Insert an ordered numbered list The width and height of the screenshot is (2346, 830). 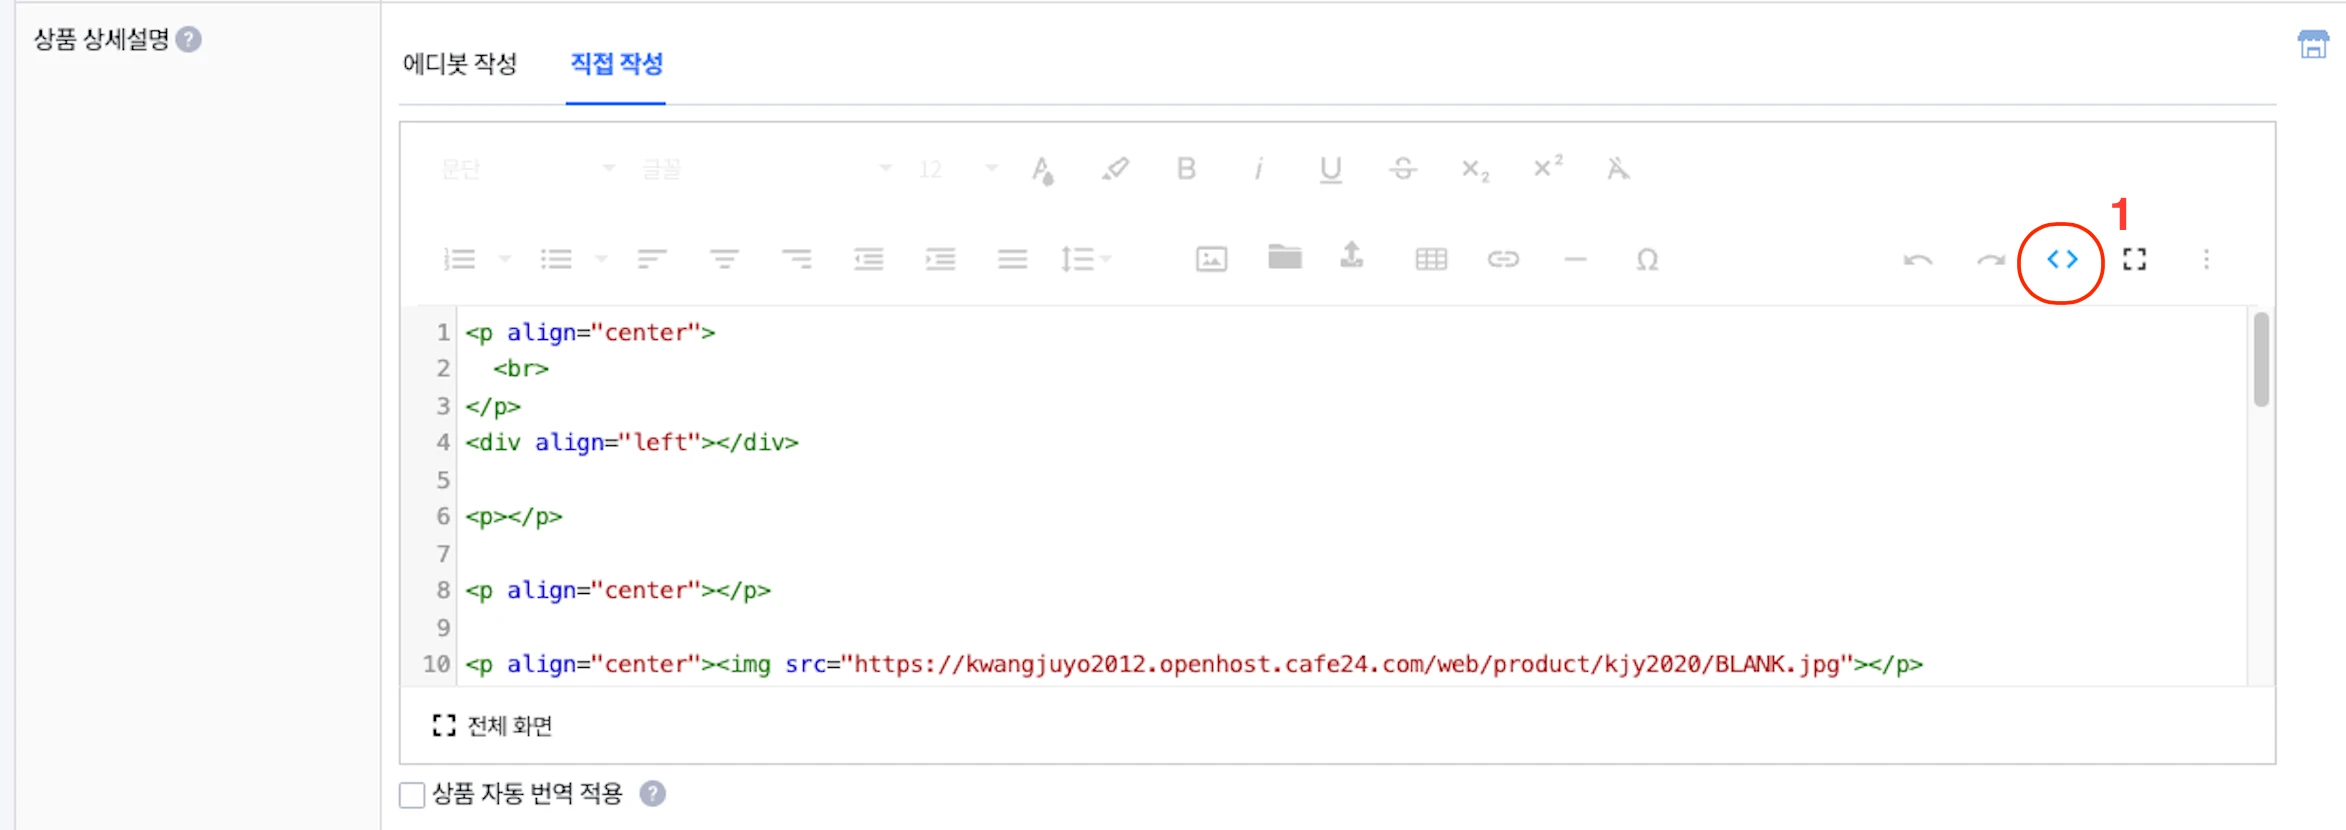point(459,260)
